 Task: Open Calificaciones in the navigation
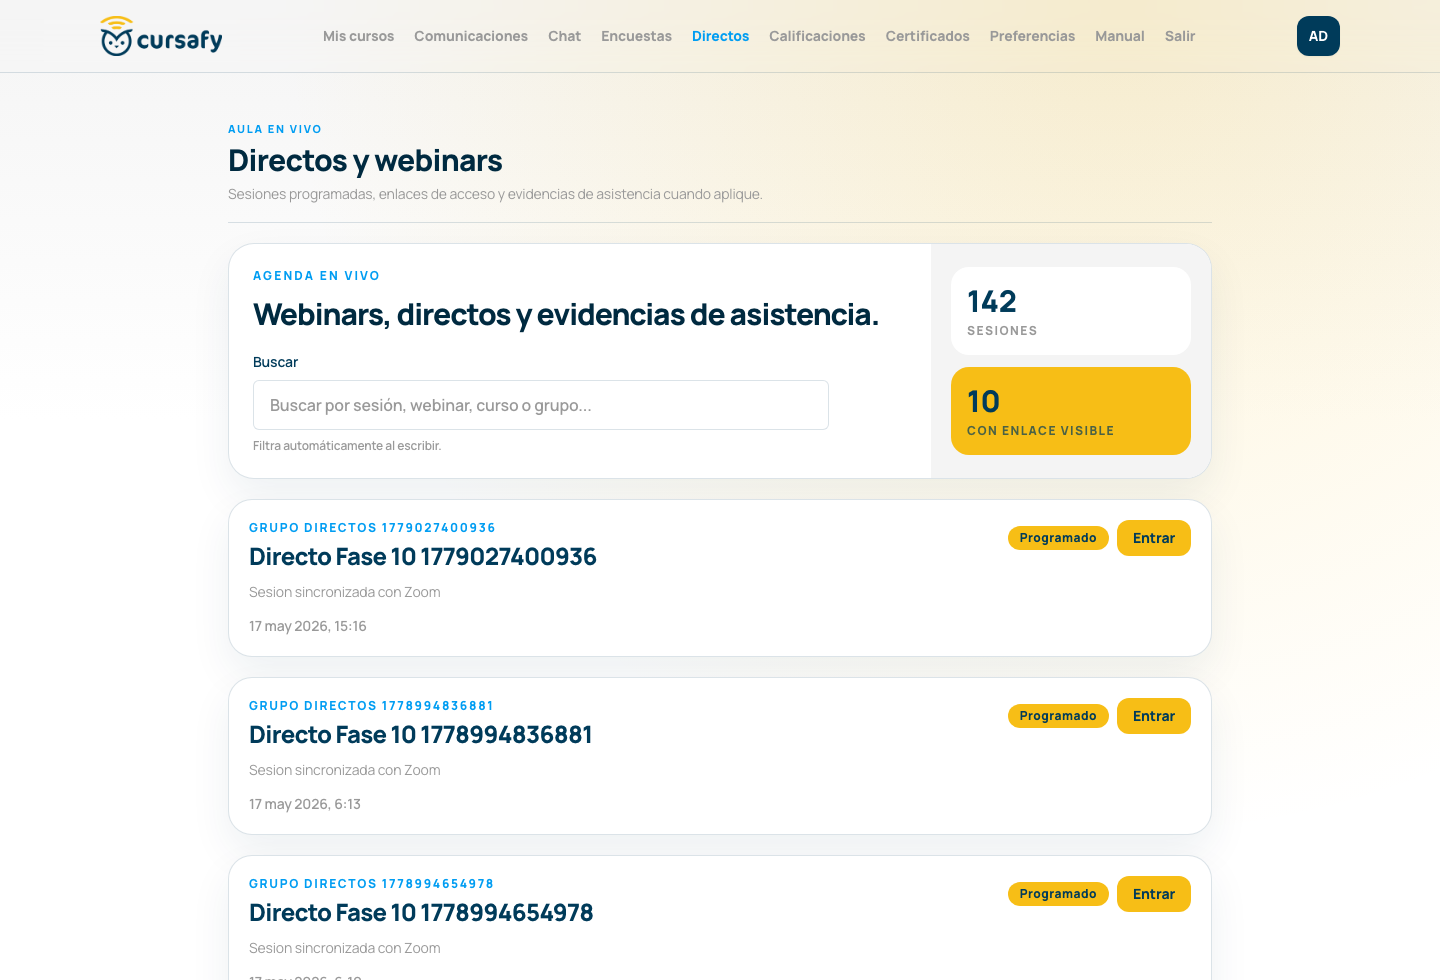(817, 36)
